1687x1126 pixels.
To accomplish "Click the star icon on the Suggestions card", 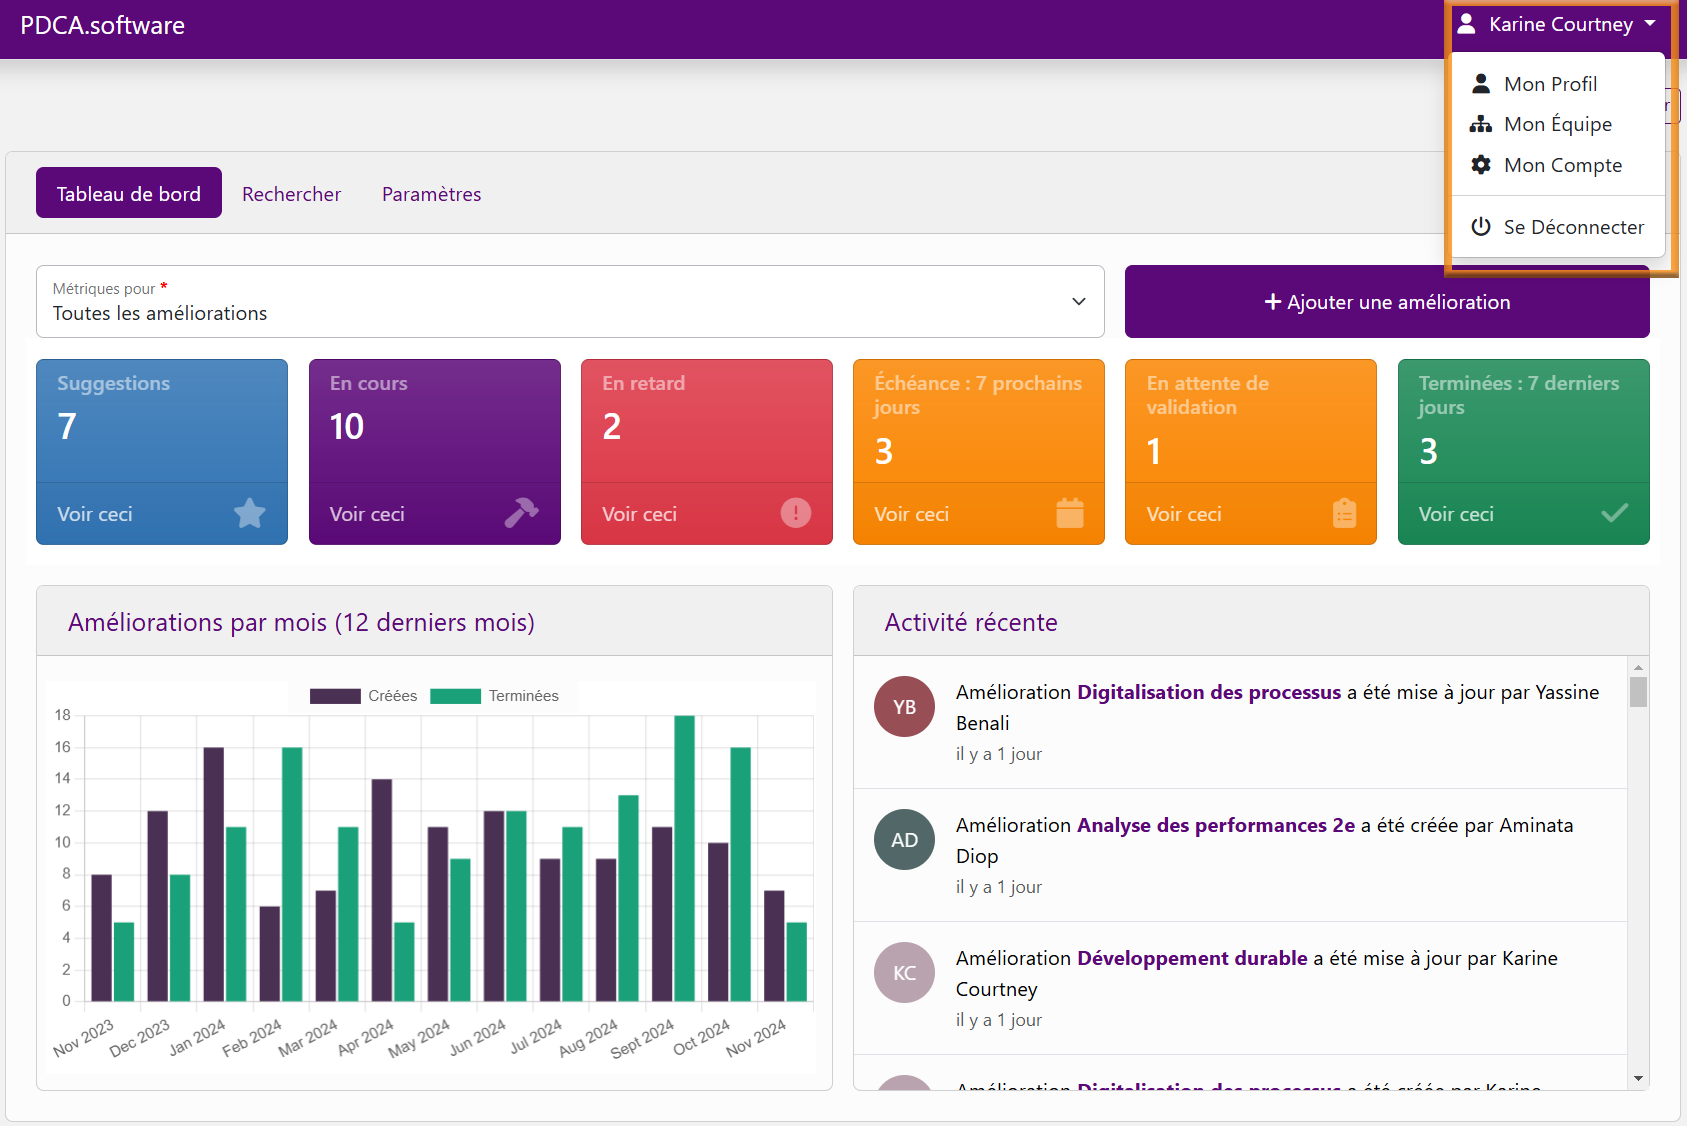I will (250, 513).
